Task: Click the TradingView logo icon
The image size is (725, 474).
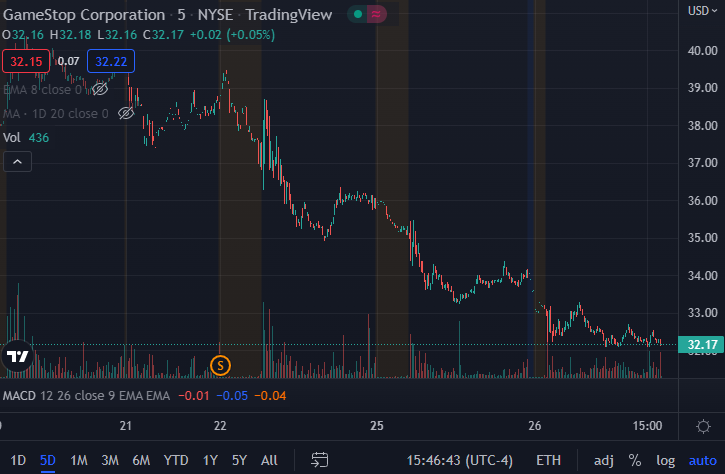Action: tap(18, 356)
